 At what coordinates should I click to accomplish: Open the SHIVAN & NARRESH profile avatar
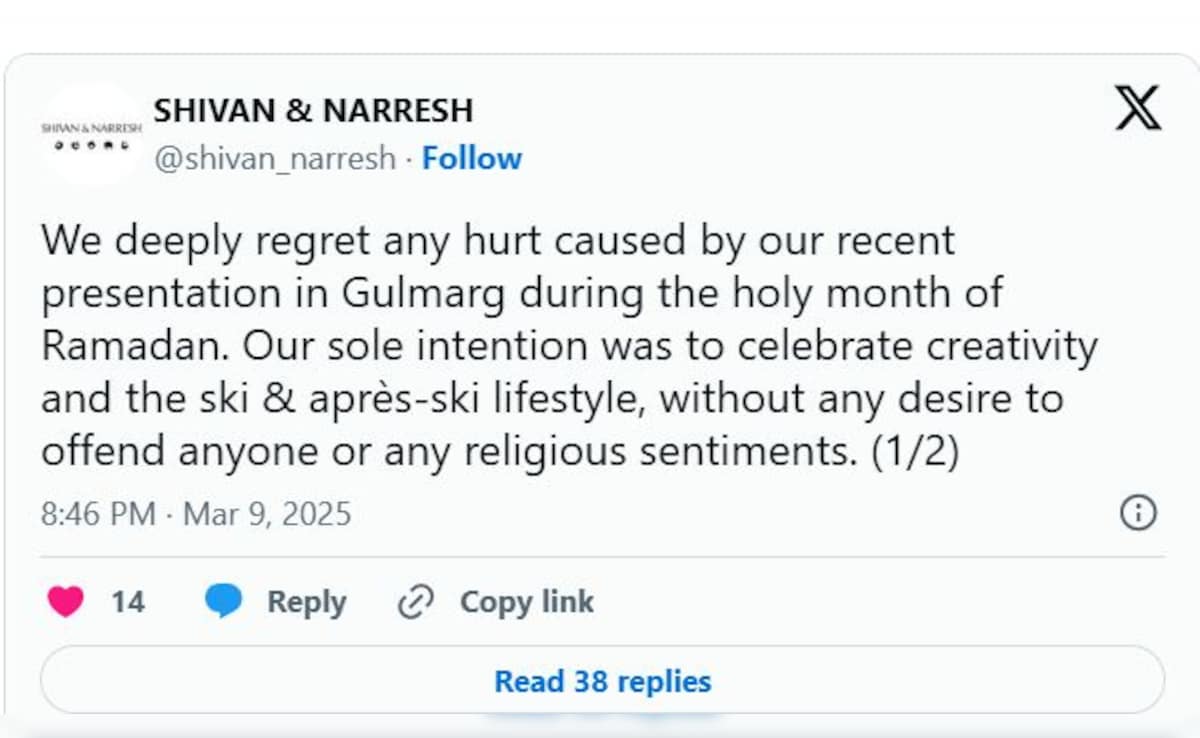click(x=91, y=134)
